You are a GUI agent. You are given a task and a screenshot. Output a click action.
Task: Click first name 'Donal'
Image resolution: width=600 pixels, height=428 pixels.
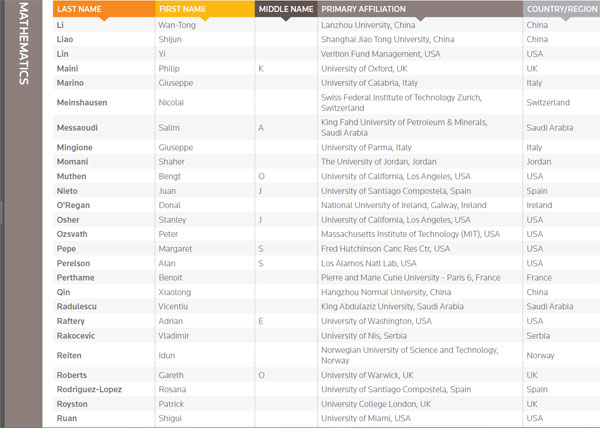pyautogui.click(x=169, y=205)
